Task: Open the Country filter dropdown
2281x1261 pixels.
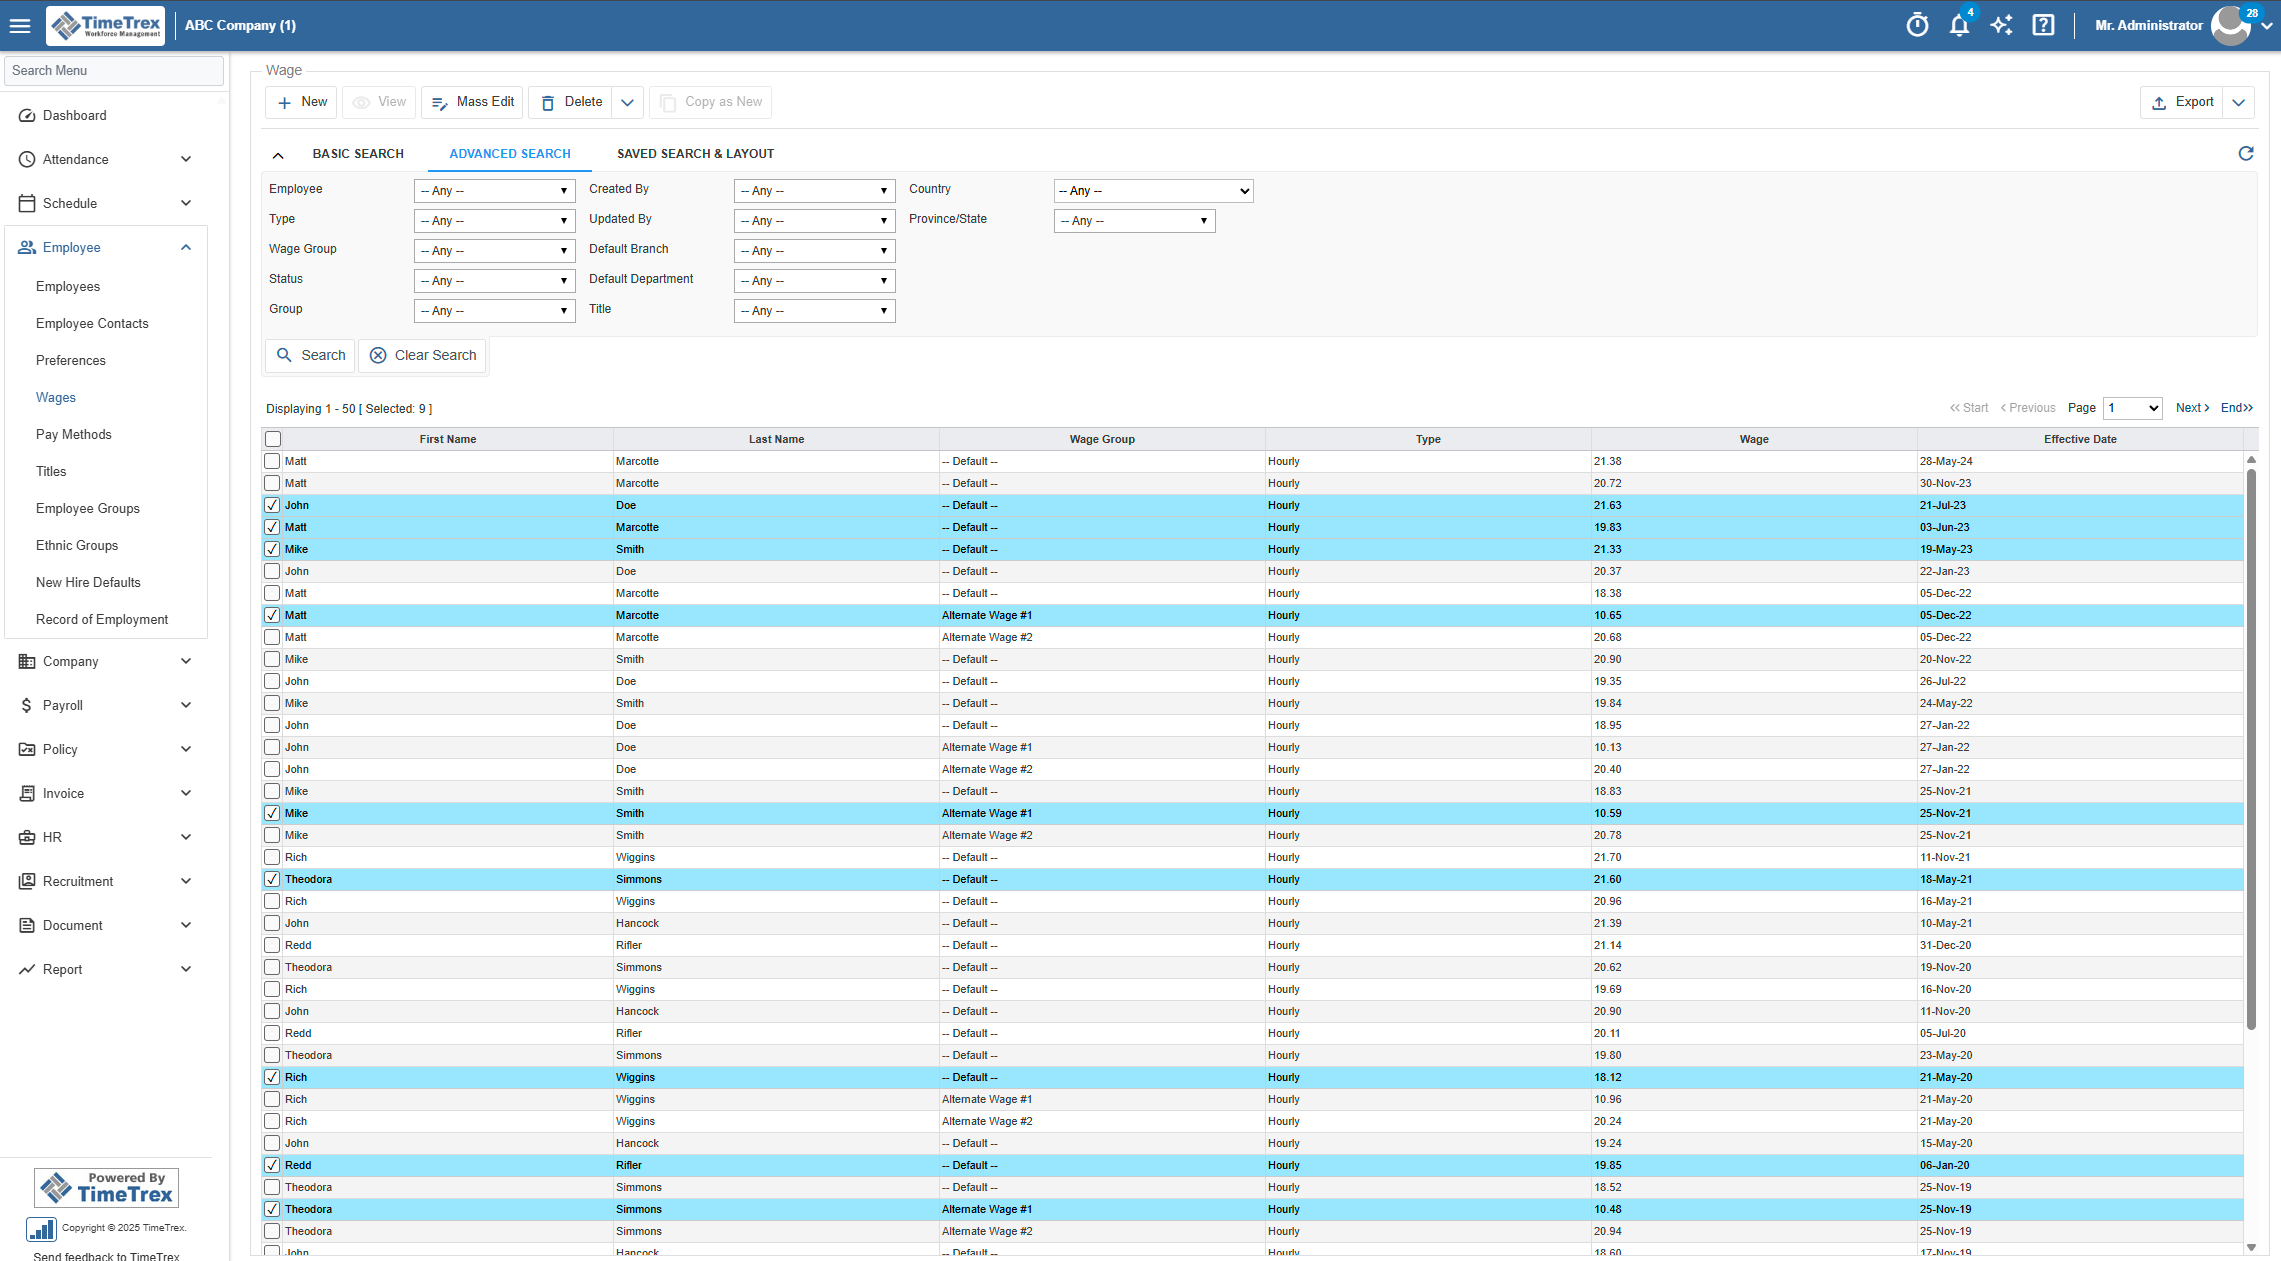Action: (1152, 190)
